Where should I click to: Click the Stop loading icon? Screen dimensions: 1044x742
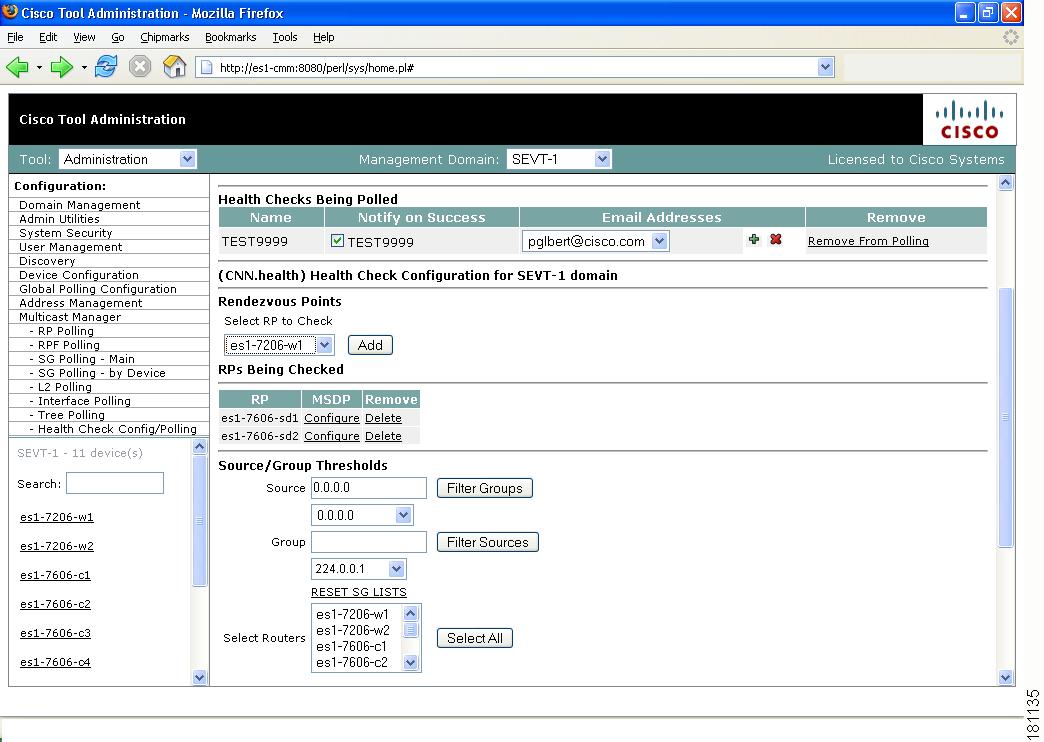tap(140, 67)
